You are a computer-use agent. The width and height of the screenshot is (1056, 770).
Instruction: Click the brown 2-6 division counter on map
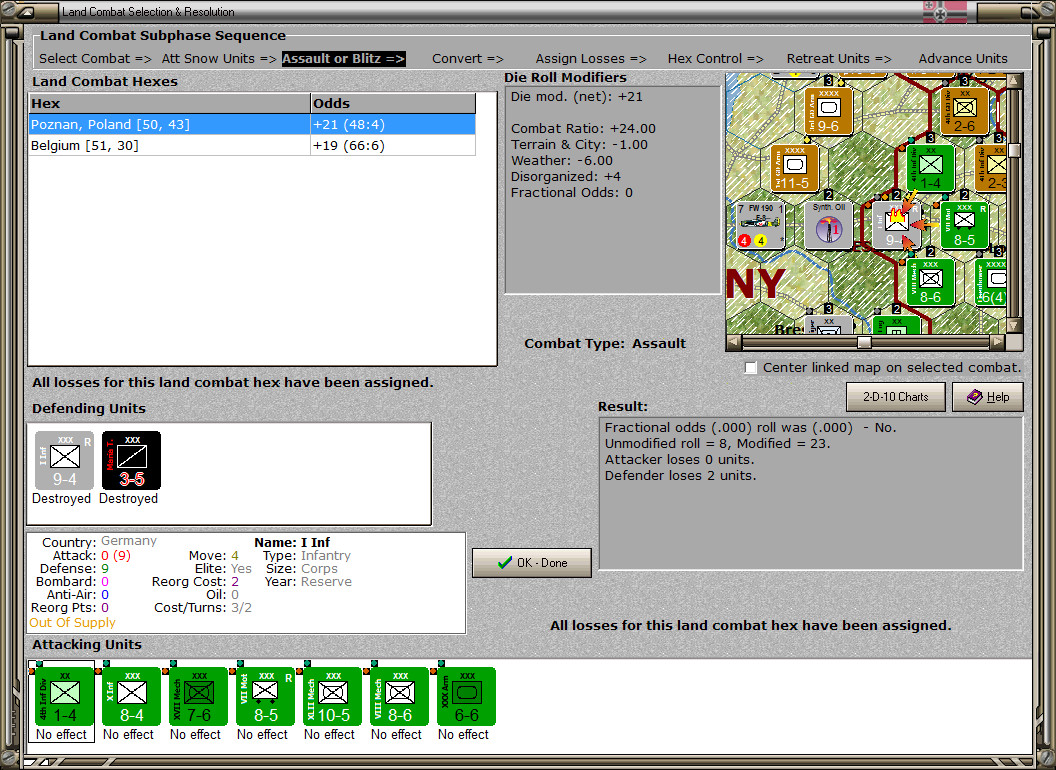(x=964, y=111)
